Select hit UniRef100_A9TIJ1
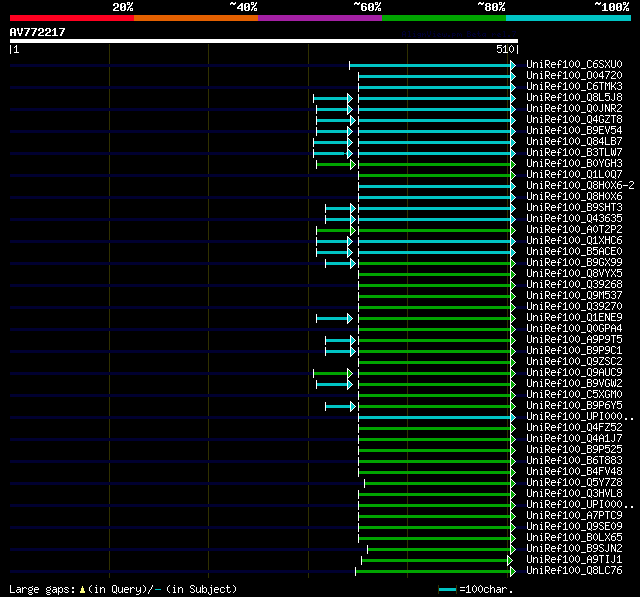The image size is (640, 597). coord(574,560)
